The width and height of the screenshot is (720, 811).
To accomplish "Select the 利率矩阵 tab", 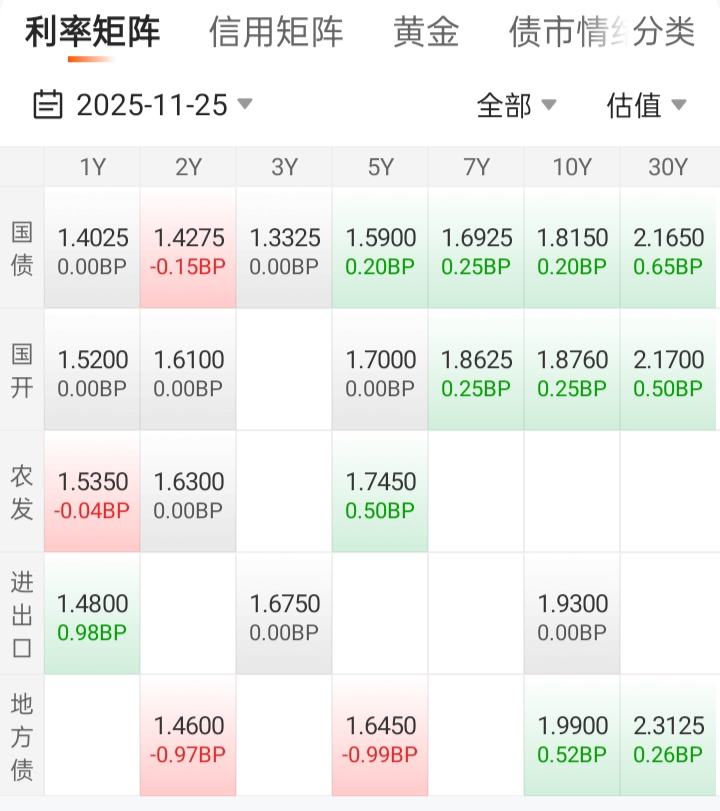I will pyautogui.click(x=92, y=33).
